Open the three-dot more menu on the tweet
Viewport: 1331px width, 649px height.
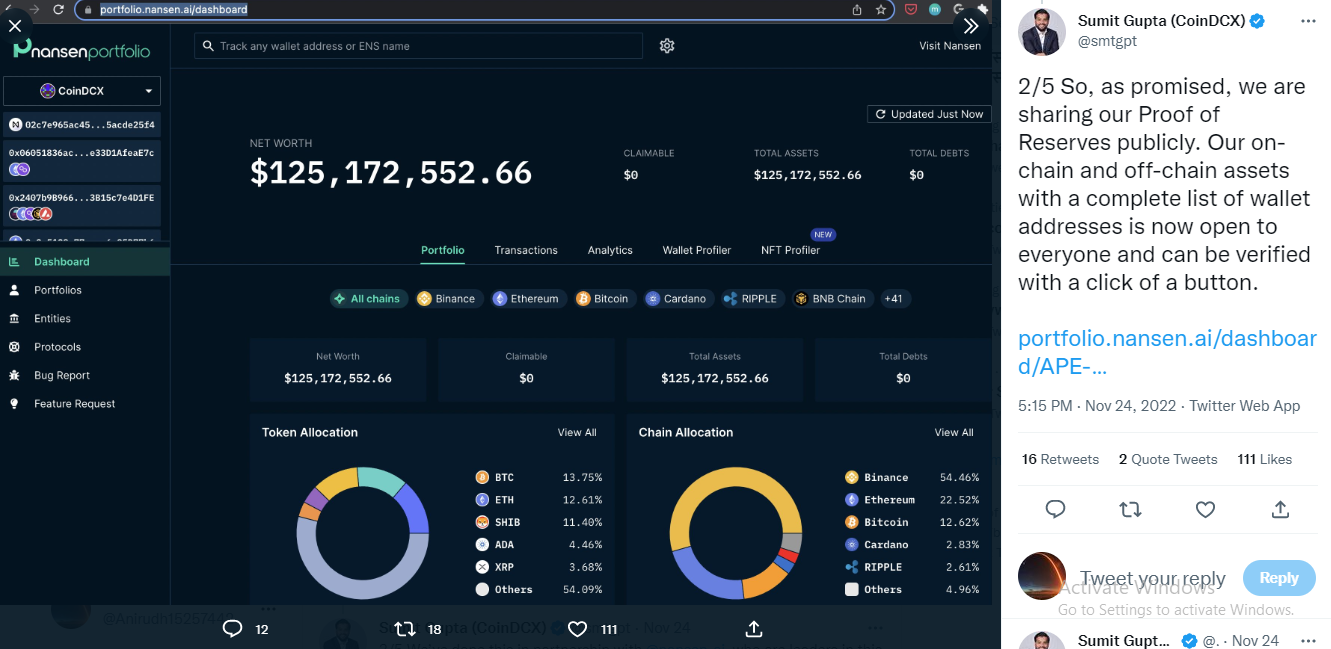(1308, 20)
